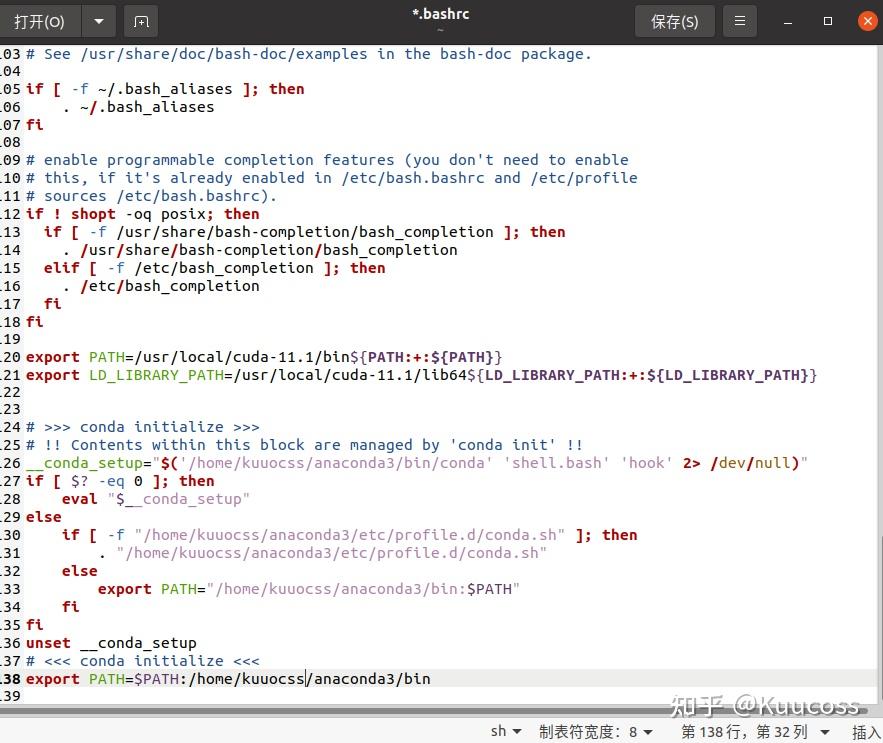Click the *.bashrc title bar label
This screenshot has height=743, width=883.
pyautogui.click(x=440, y=14)
